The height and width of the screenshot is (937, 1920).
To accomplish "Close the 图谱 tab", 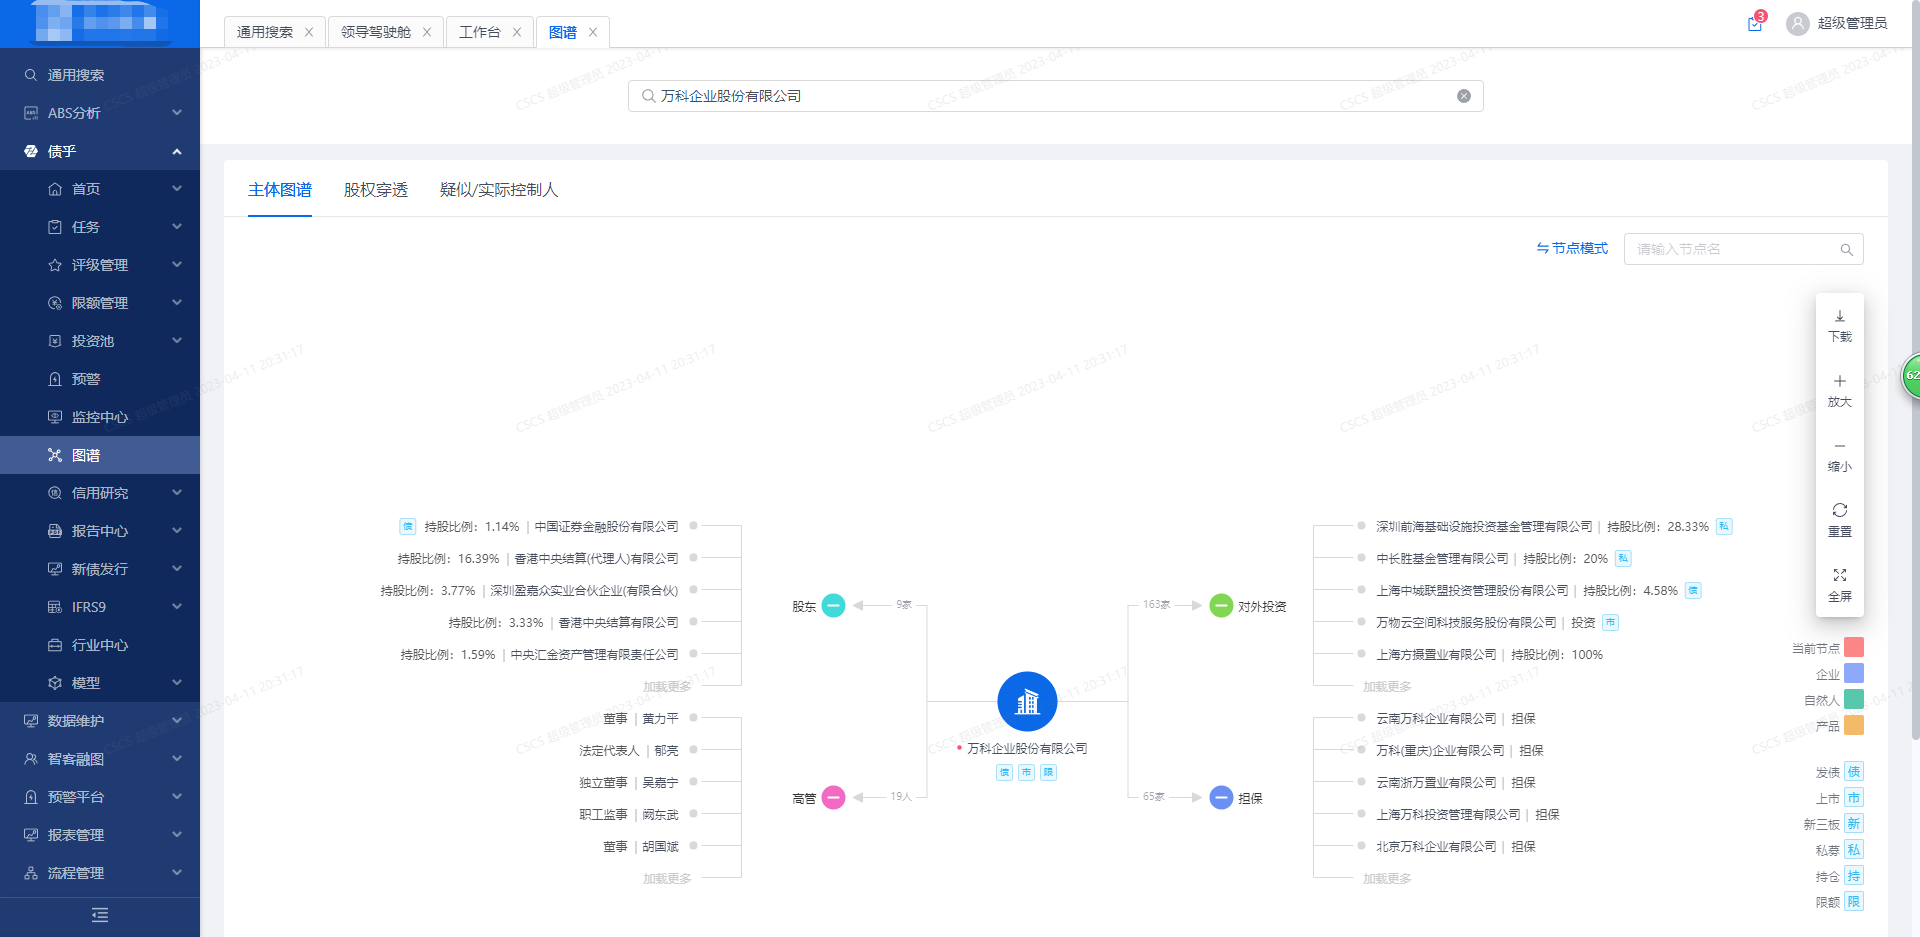I will [593, 32].
